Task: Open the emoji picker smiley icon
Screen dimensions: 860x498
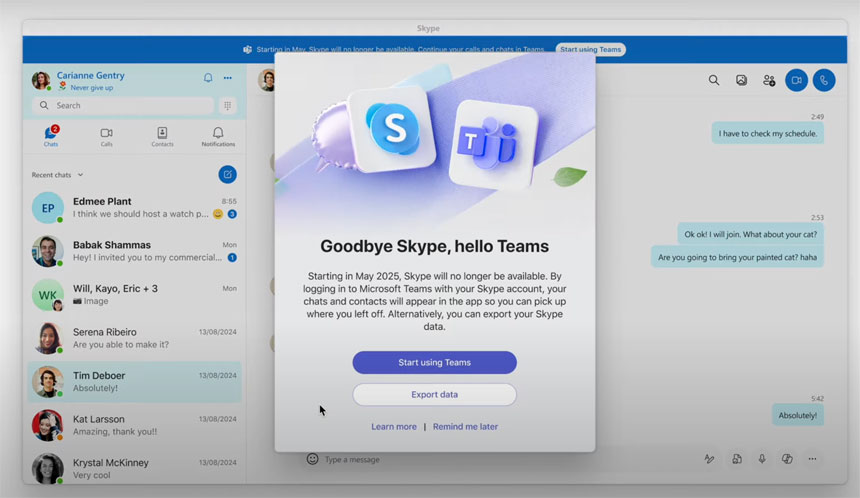Action: click(313, 459)
